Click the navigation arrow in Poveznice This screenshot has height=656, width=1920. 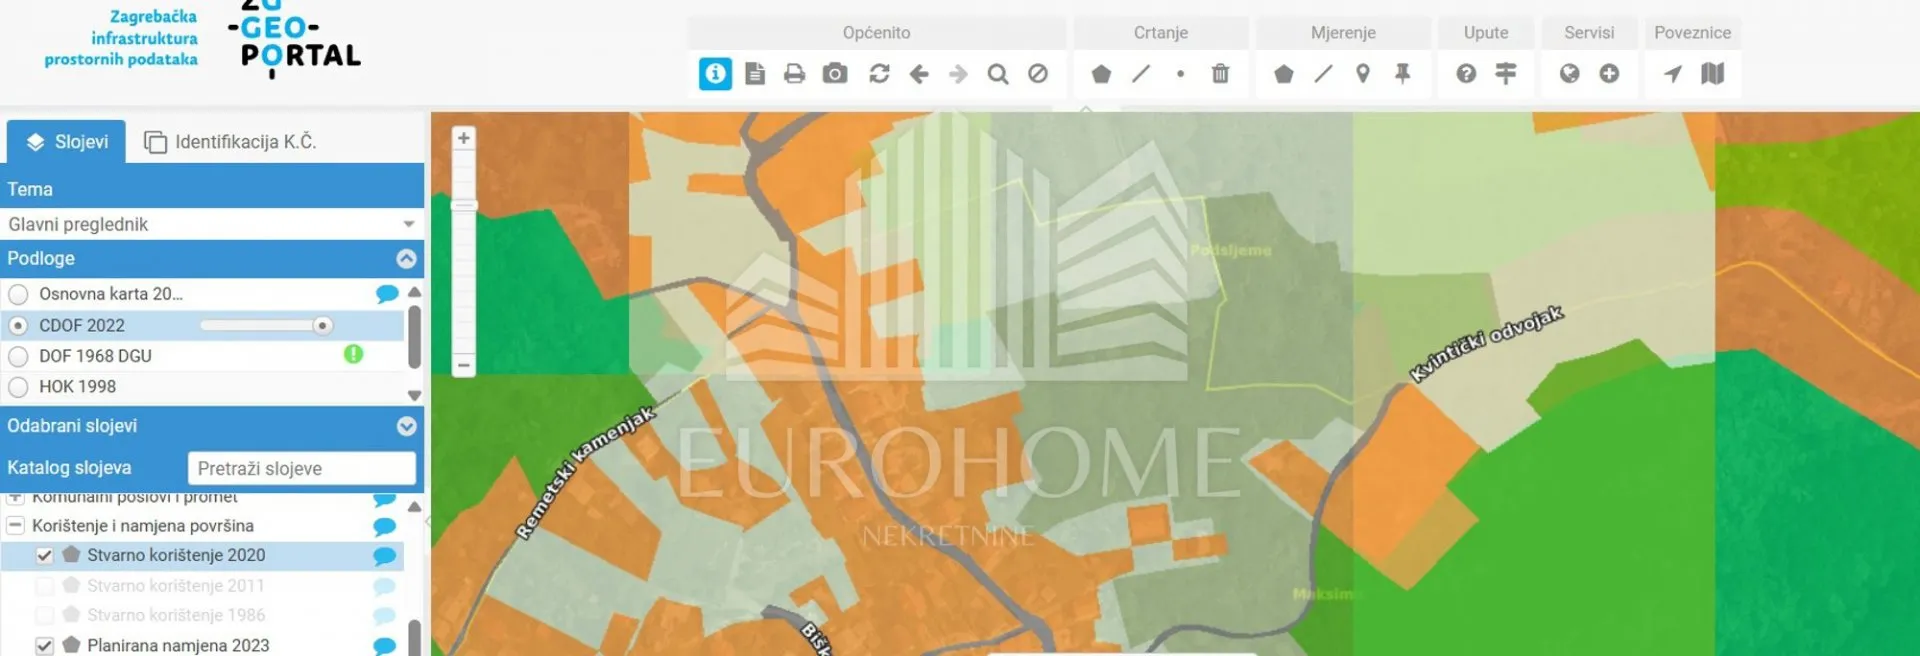tap(1672, 74)
